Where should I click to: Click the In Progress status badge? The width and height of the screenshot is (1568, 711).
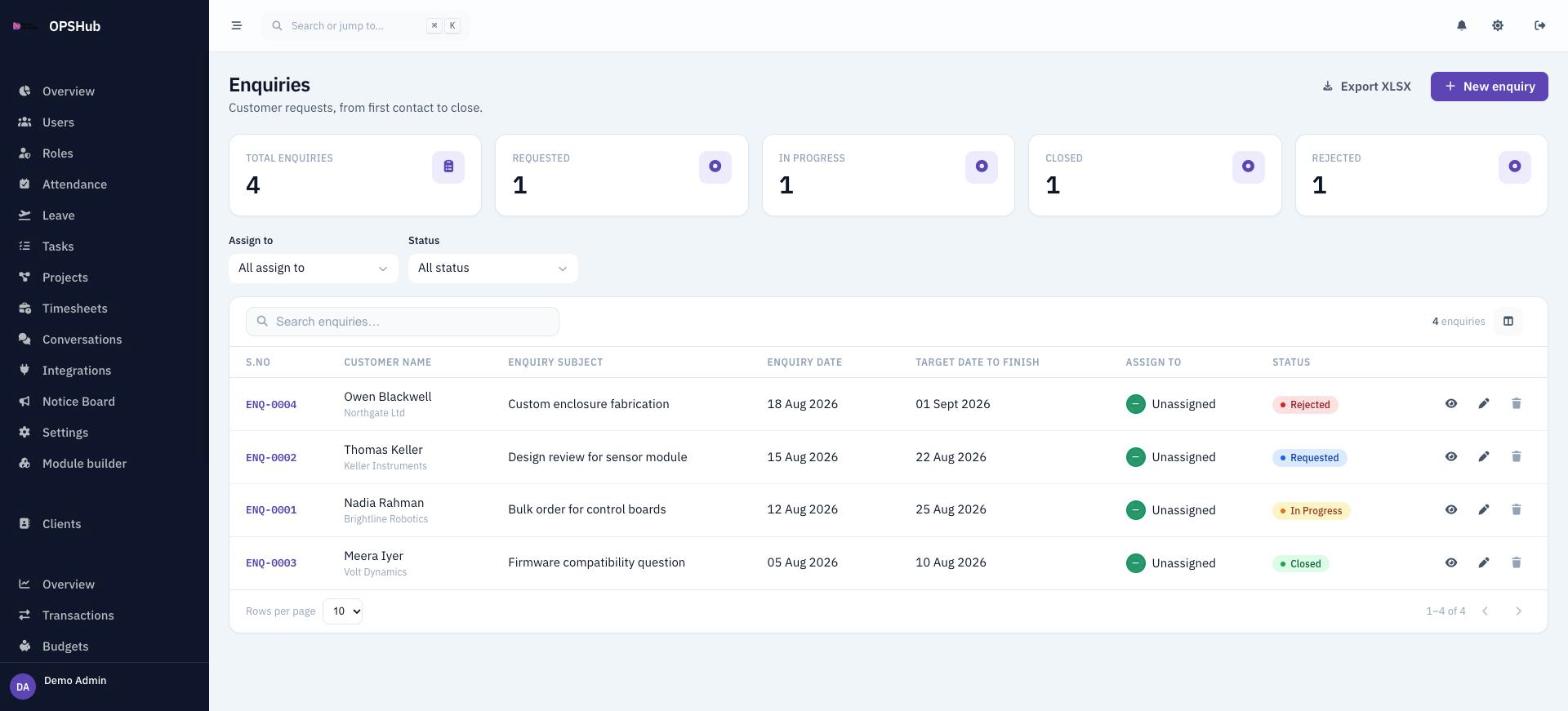[1311, 511]
